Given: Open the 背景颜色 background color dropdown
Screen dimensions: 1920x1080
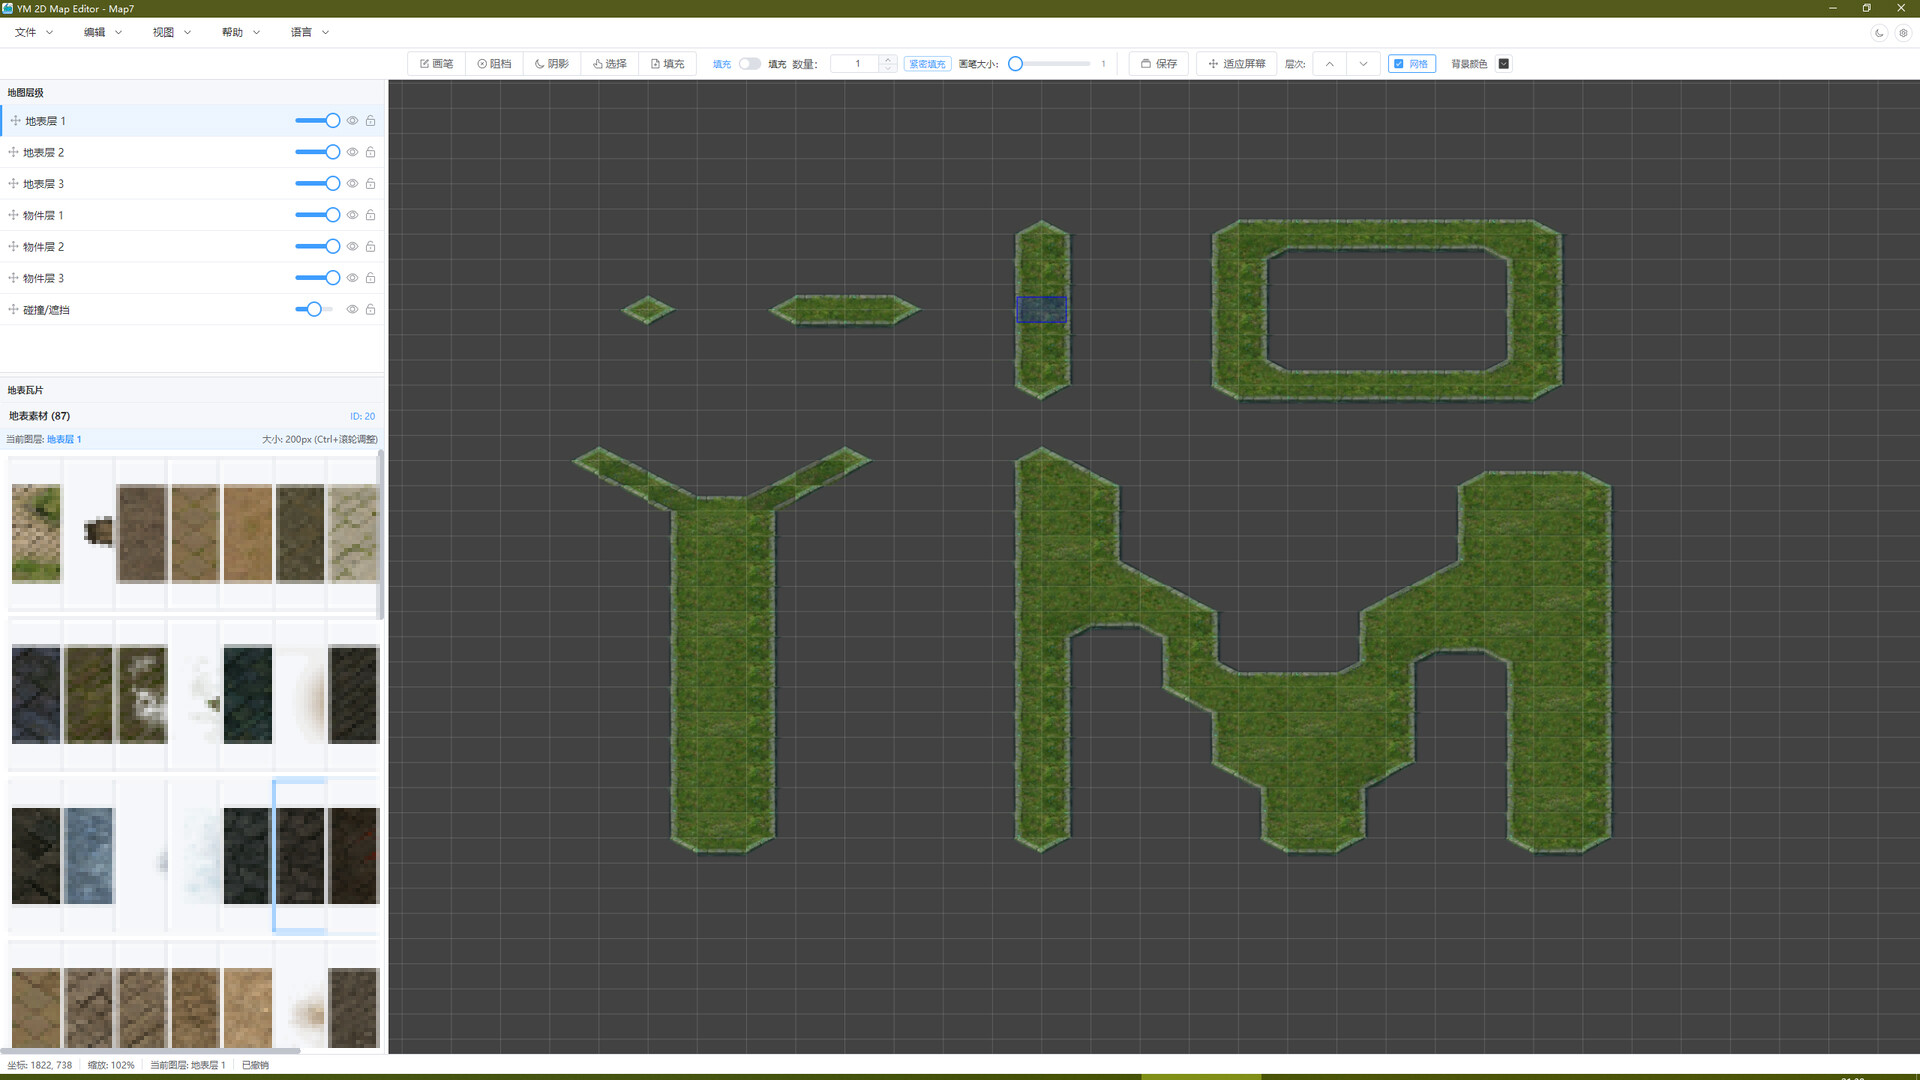Looking at the screenshot, I should coord(1503,64).
